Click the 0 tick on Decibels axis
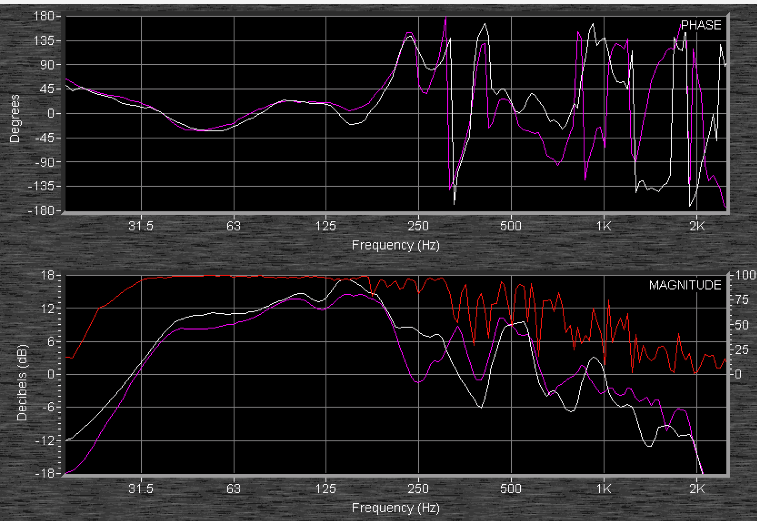This screenshot has width=757, height=521. click(x=53, y=374)
